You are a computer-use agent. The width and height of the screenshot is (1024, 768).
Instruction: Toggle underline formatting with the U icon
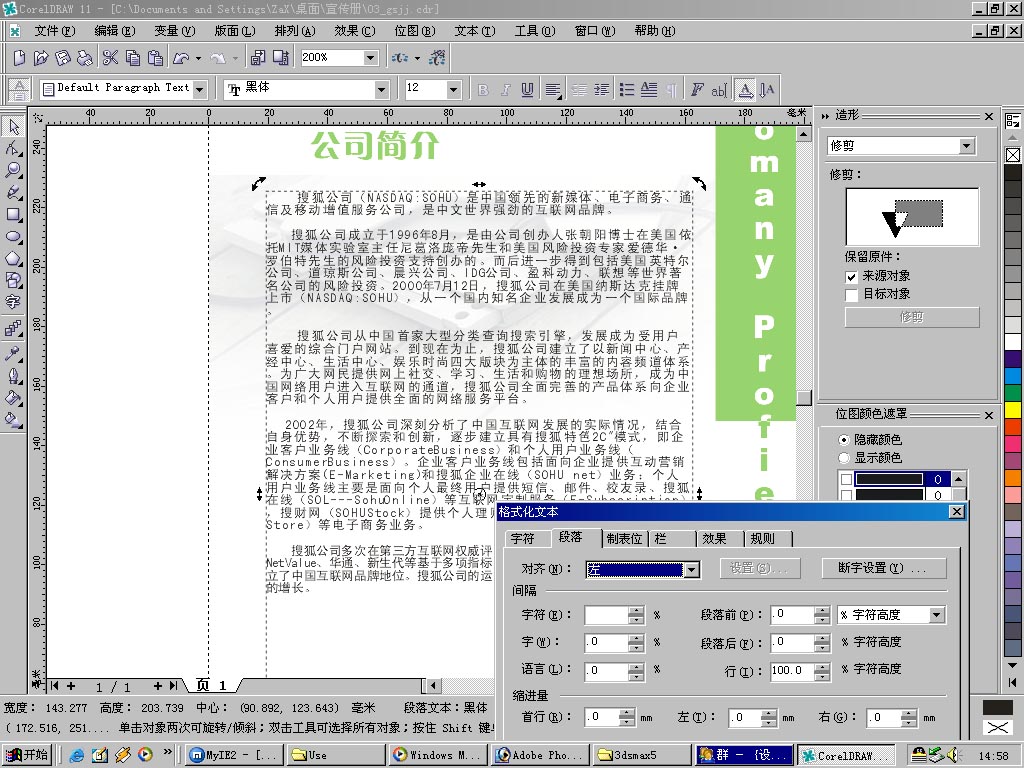pyautogui.click(x=527, y=89)
